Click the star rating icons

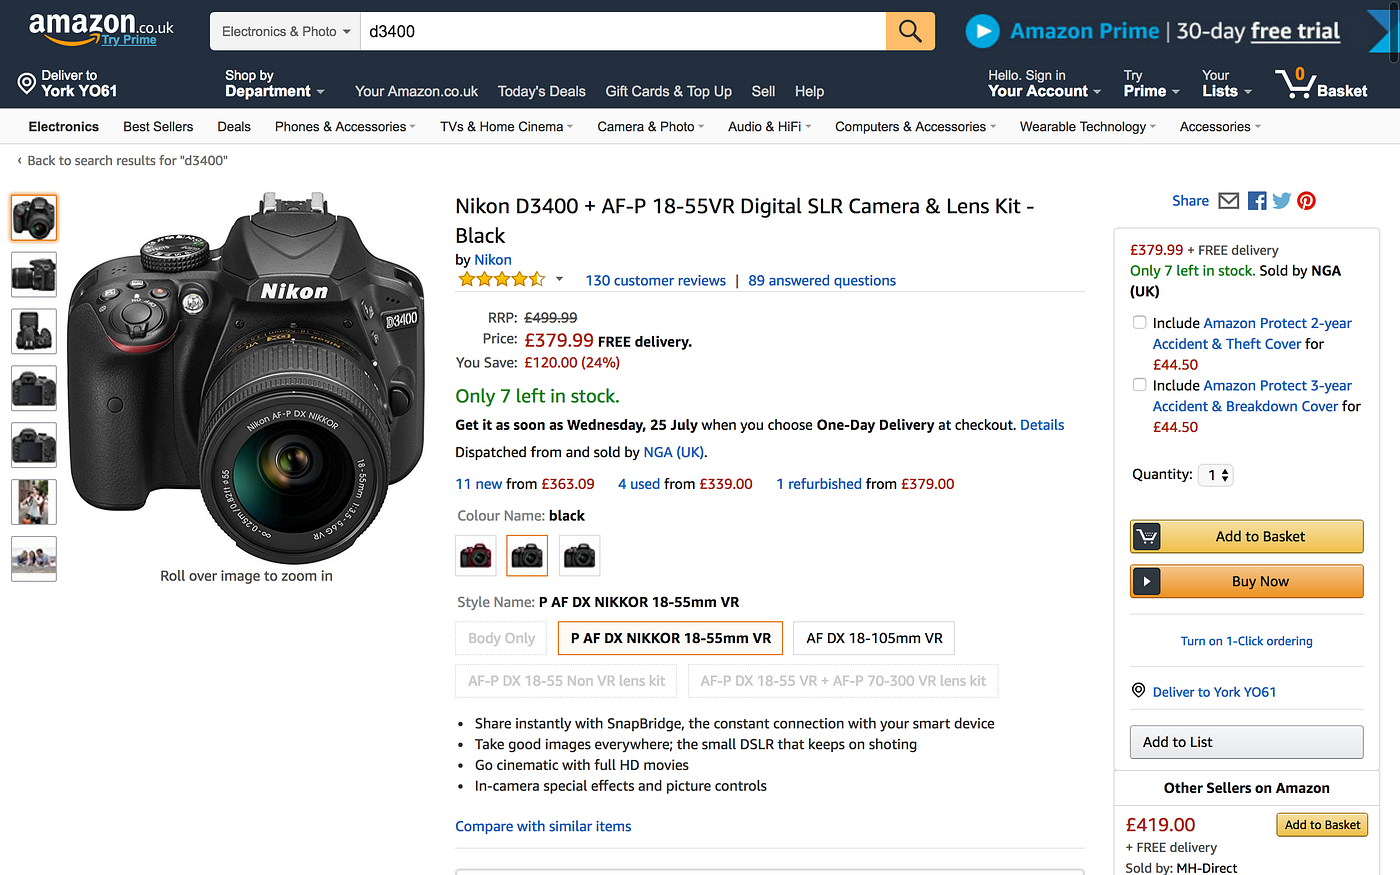point(501,280)
